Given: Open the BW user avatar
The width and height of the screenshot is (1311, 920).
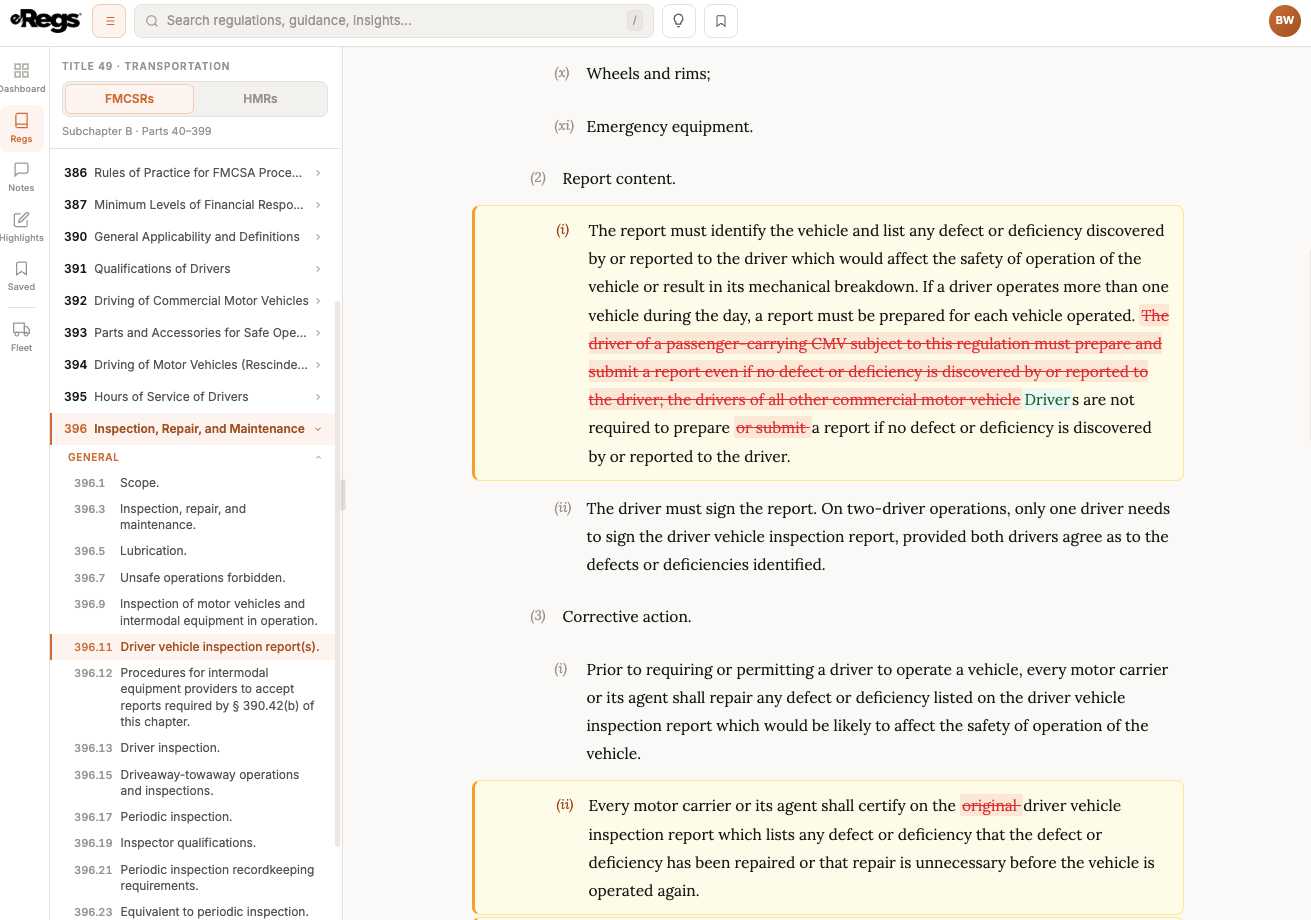Looking at the screenshot, I should point(1285,21).
